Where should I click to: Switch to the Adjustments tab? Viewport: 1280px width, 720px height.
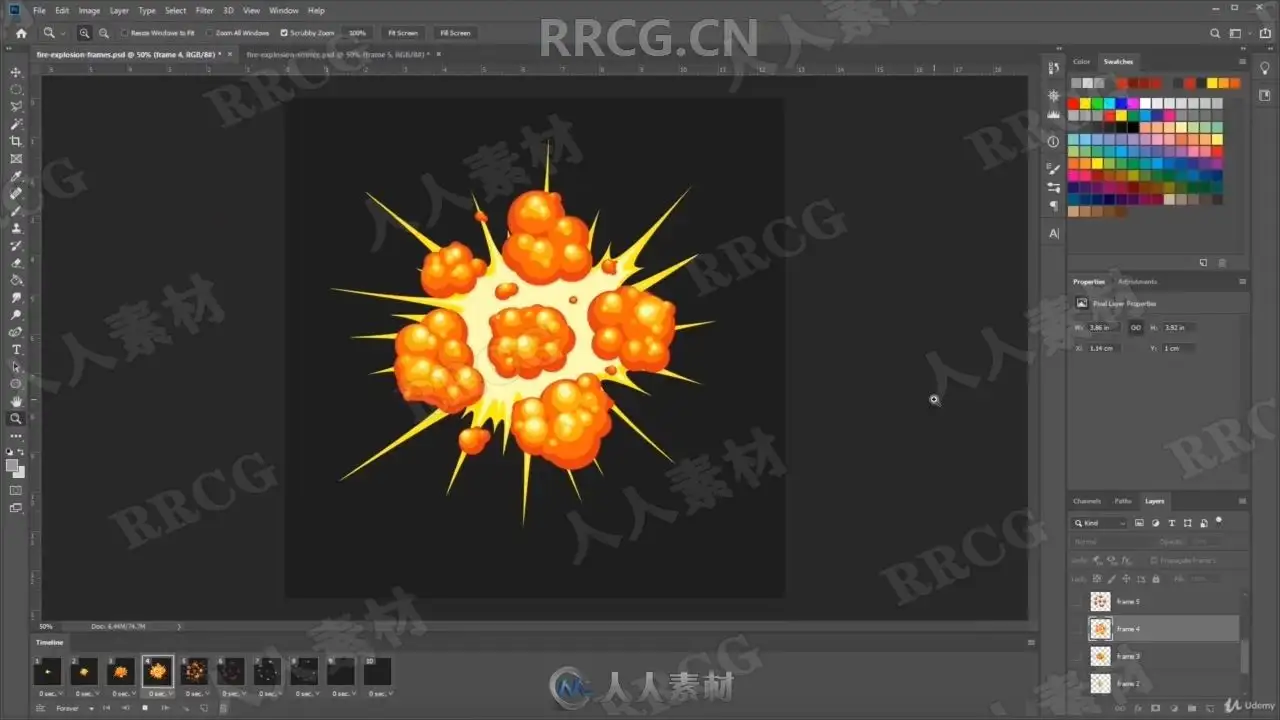click(x=1138, y=282)
